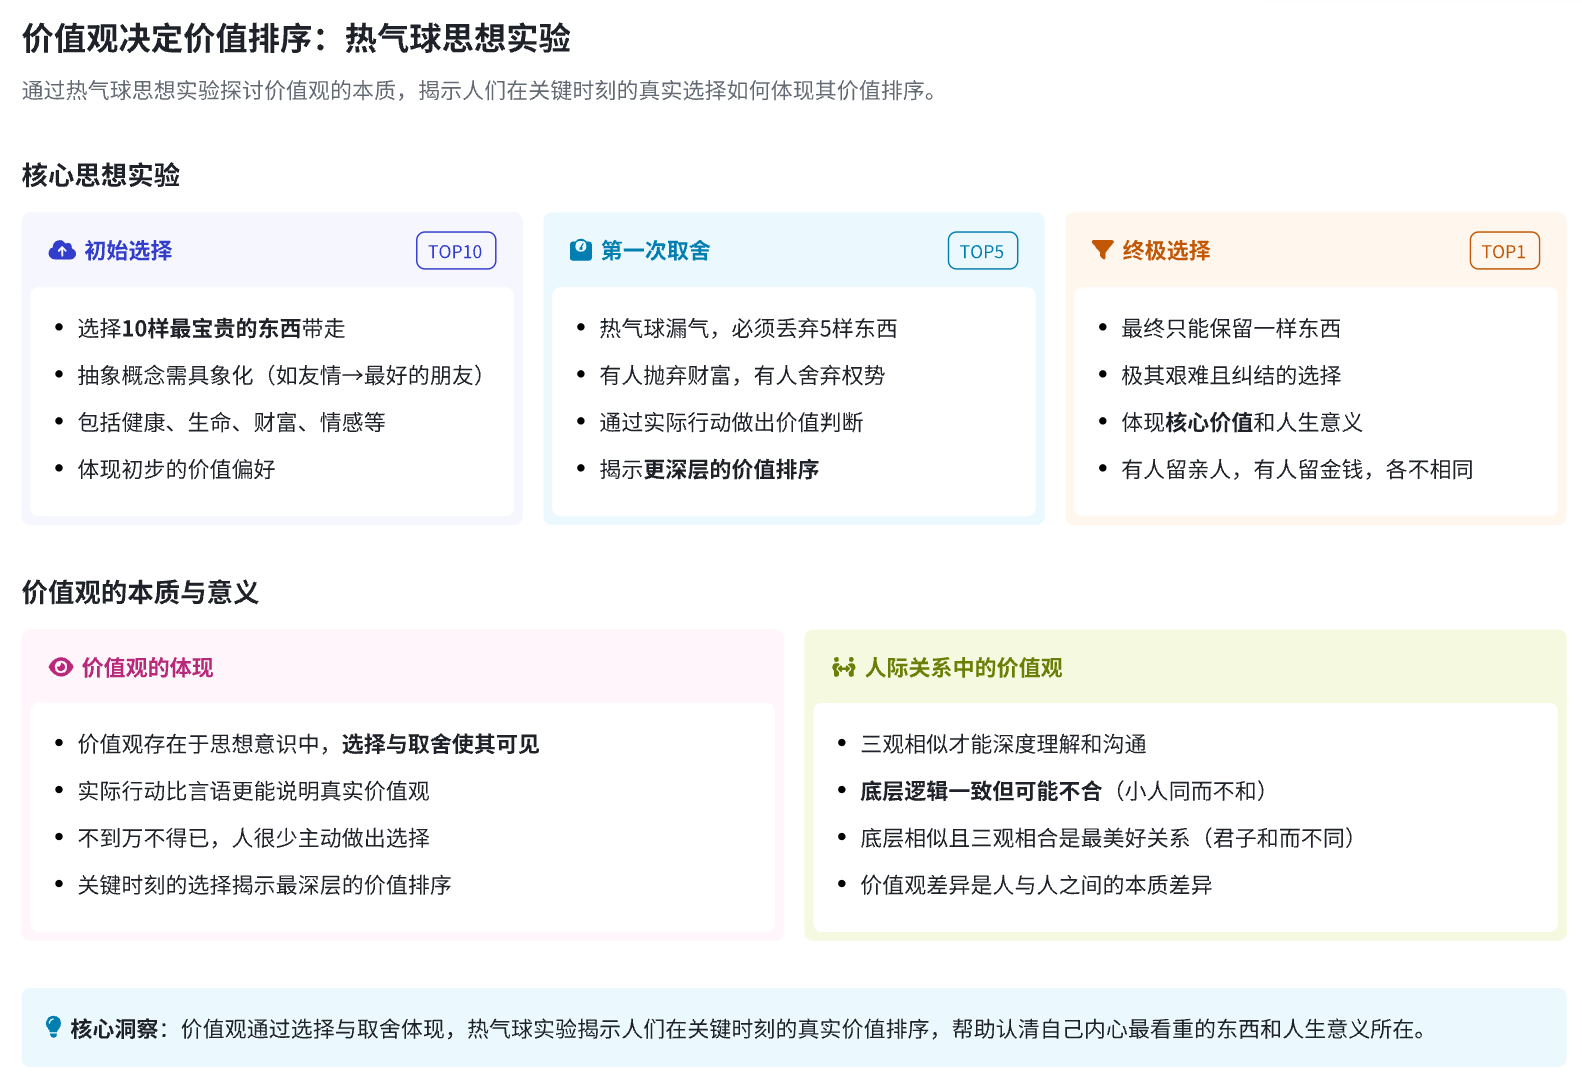Screen dimensions: 1582x1082
Task: Click the 价值观的本质与意义 section heading
Action: tap(140, 592)
